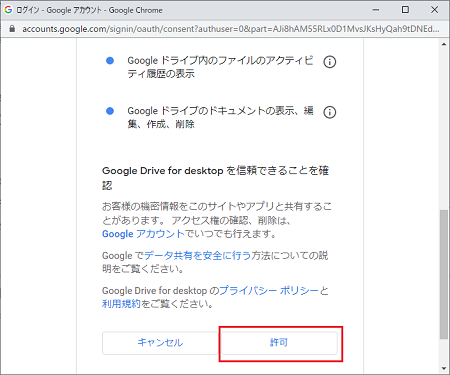Click the vertical scrollbar thumb
The image size is (450, 375).
coord(444,274)
